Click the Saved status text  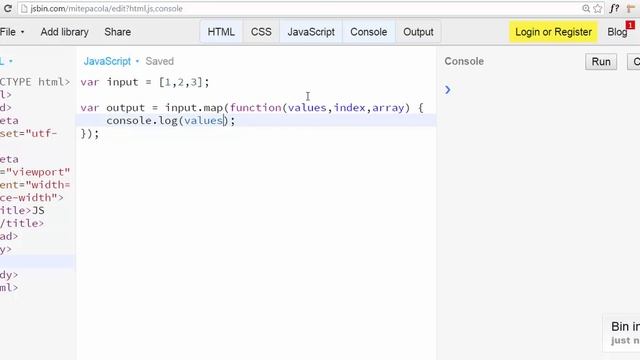(x=160, y=61)
